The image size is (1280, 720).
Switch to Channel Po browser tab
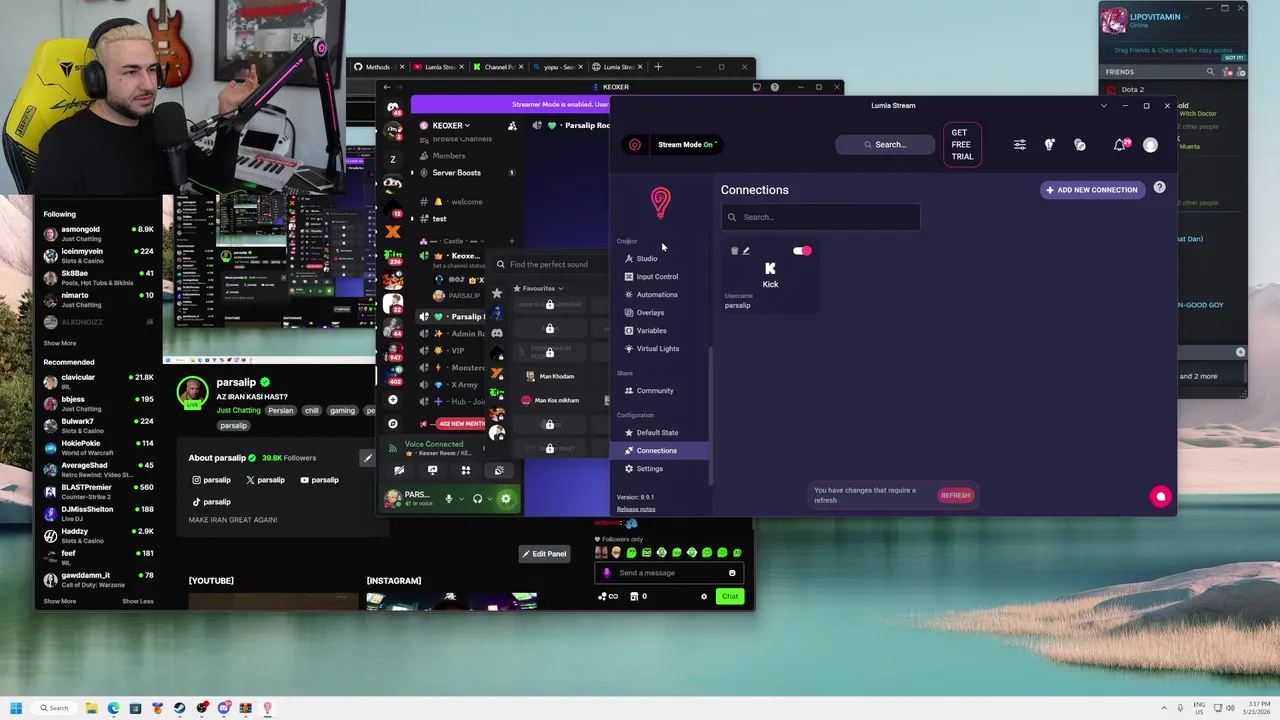pos(498,67)
